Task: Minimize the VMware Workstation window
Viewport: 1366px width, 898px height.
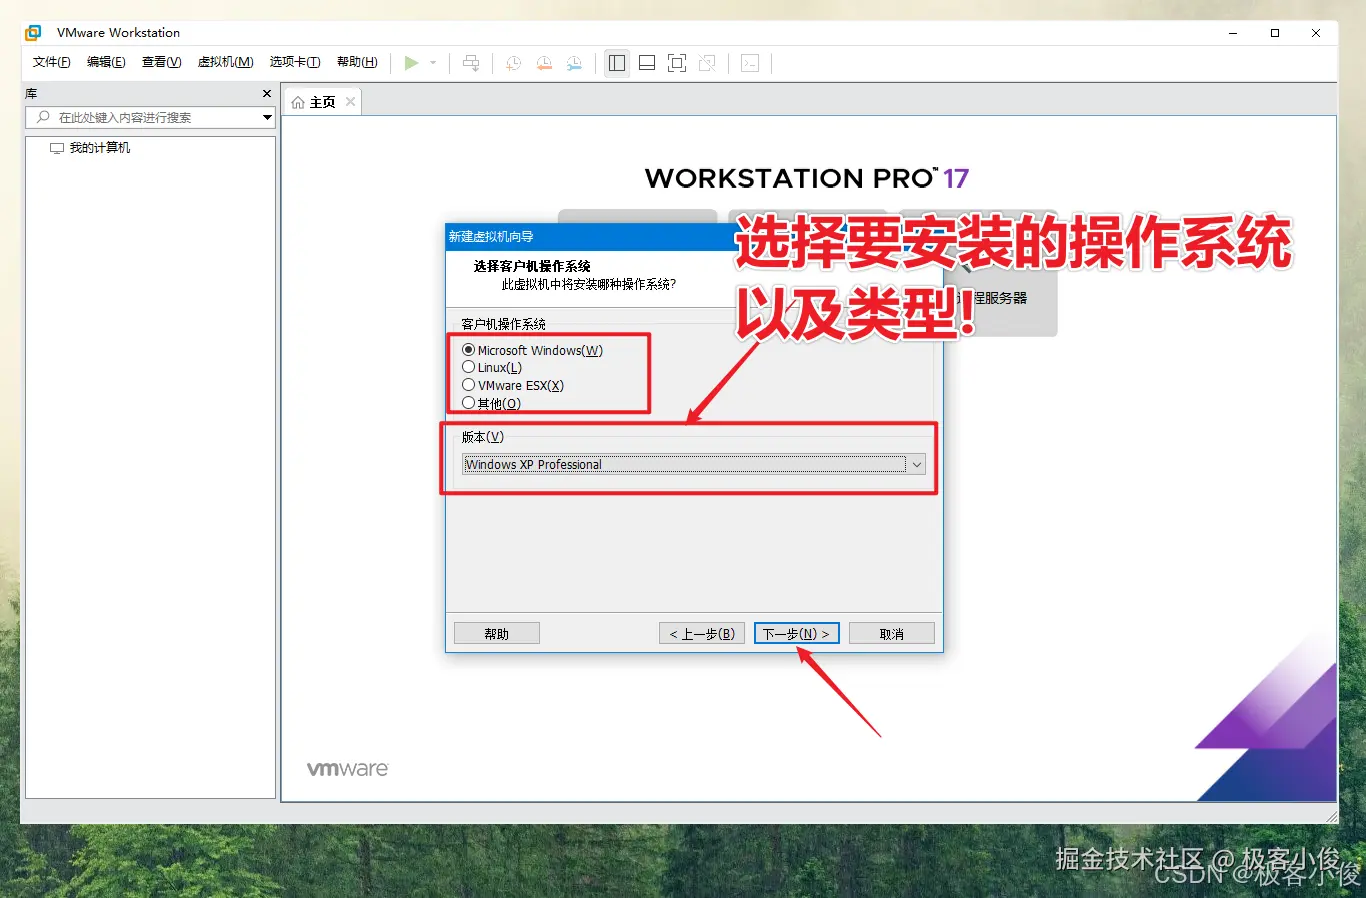Action: (x=1233, y=33)
